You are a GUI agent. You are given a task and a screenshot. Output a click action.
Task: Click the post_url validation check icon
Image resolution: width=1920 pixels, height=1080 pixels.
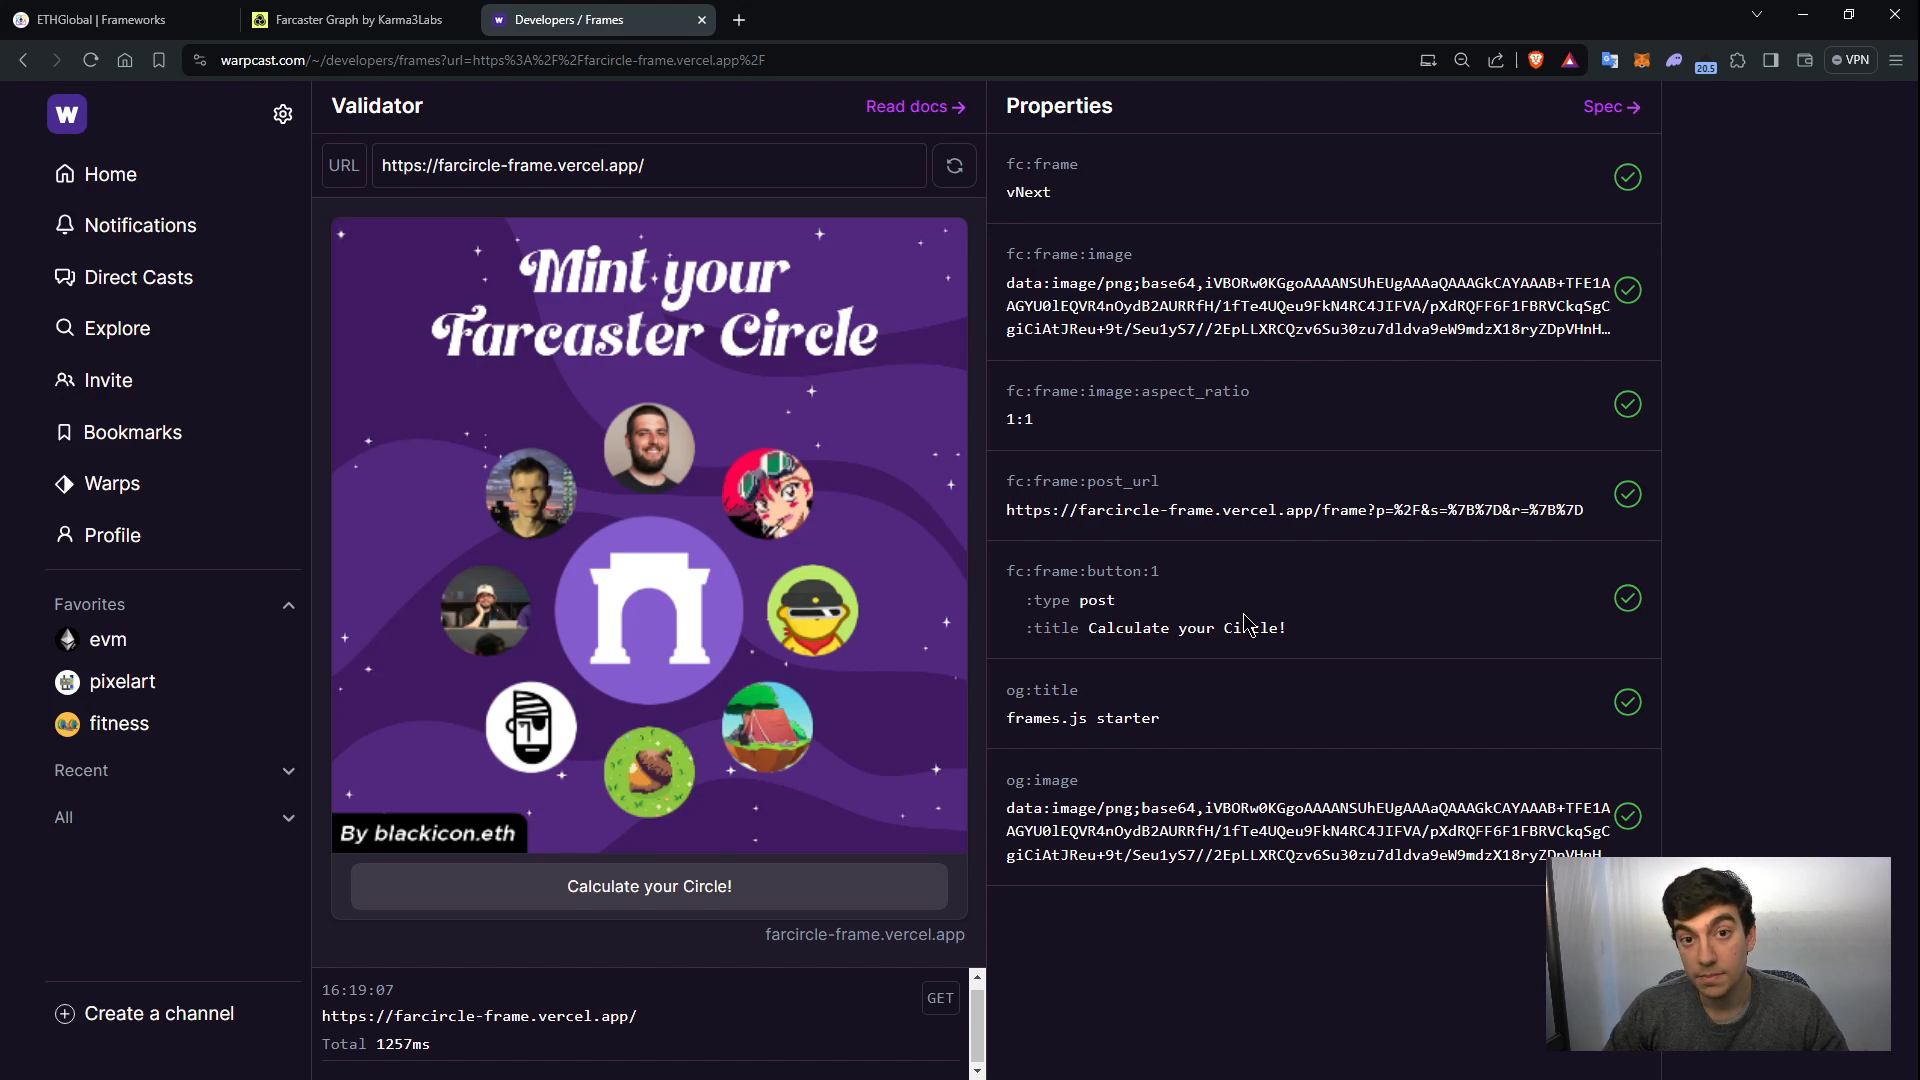point(1627,494)
